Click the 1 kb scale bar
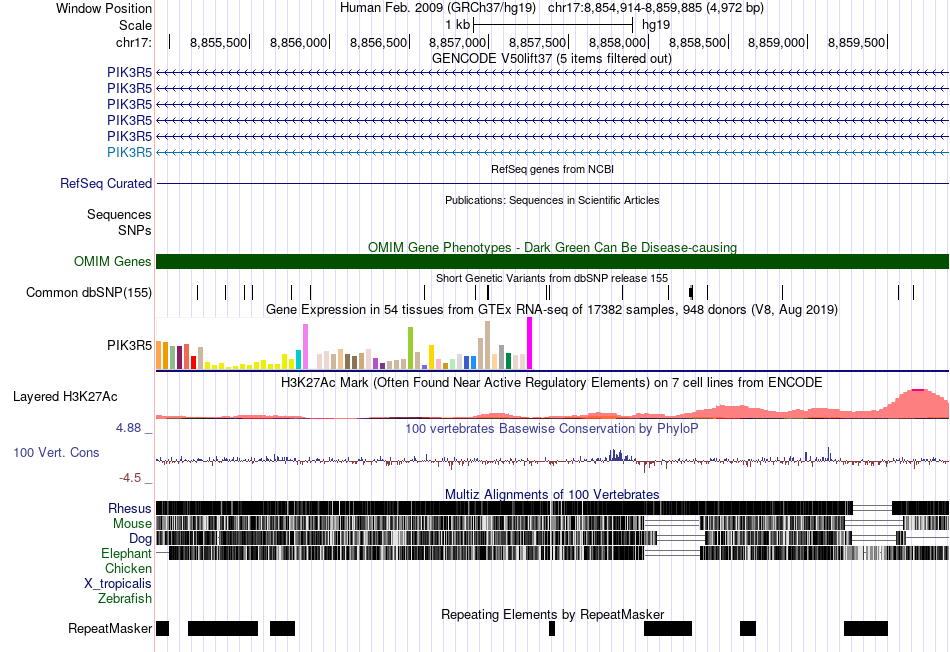 click(553, 25)
